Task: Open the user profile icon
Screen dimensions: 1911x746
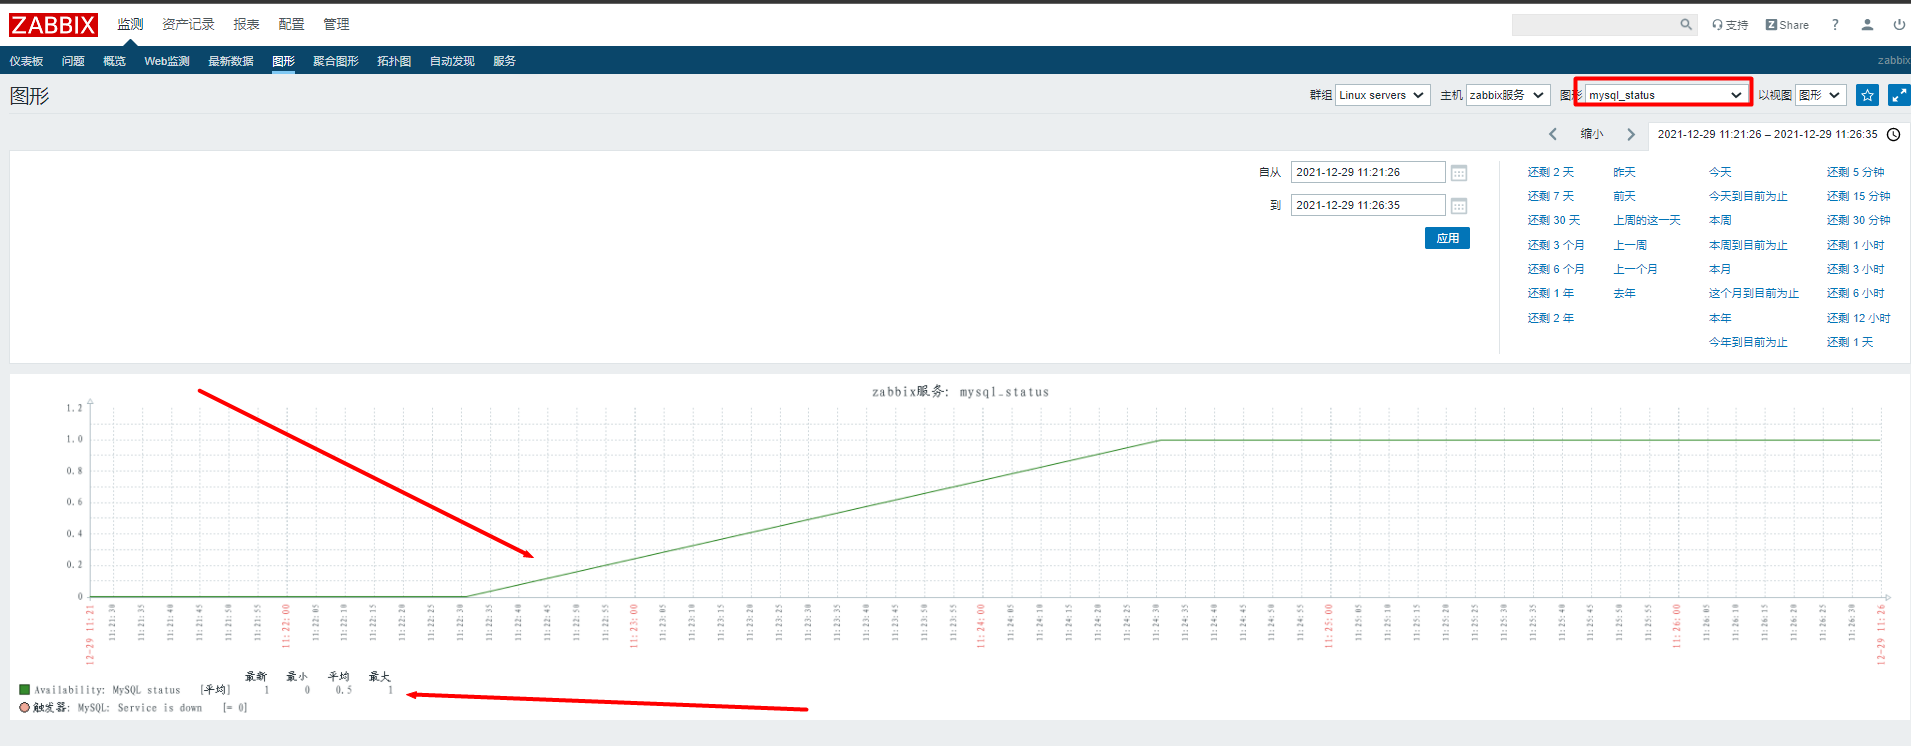Action: 1867,25
